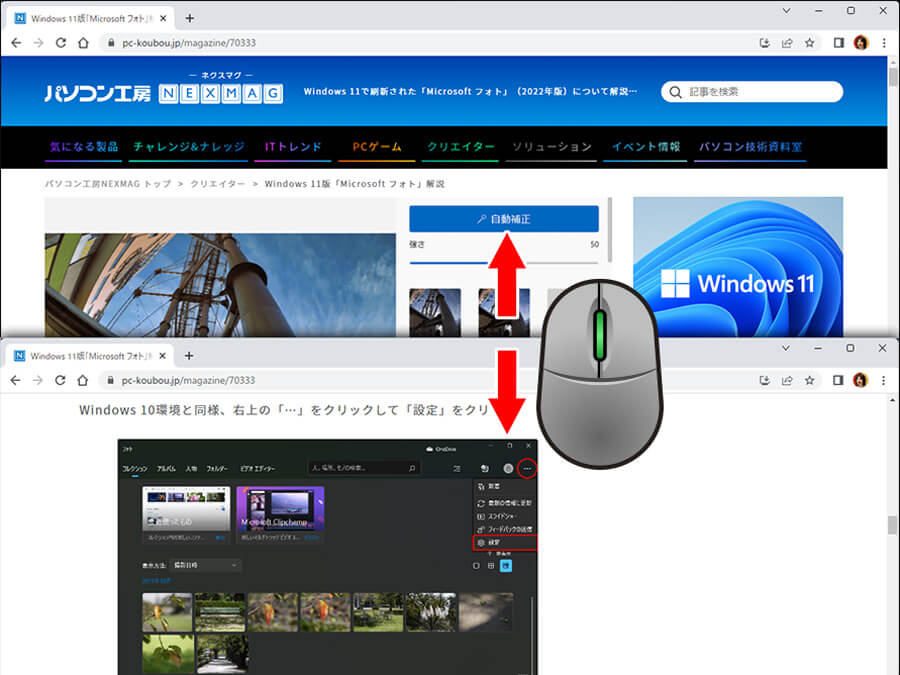Select 人物 tab in Photos app
Screen dimensions: 900x675
coord(191,469)
